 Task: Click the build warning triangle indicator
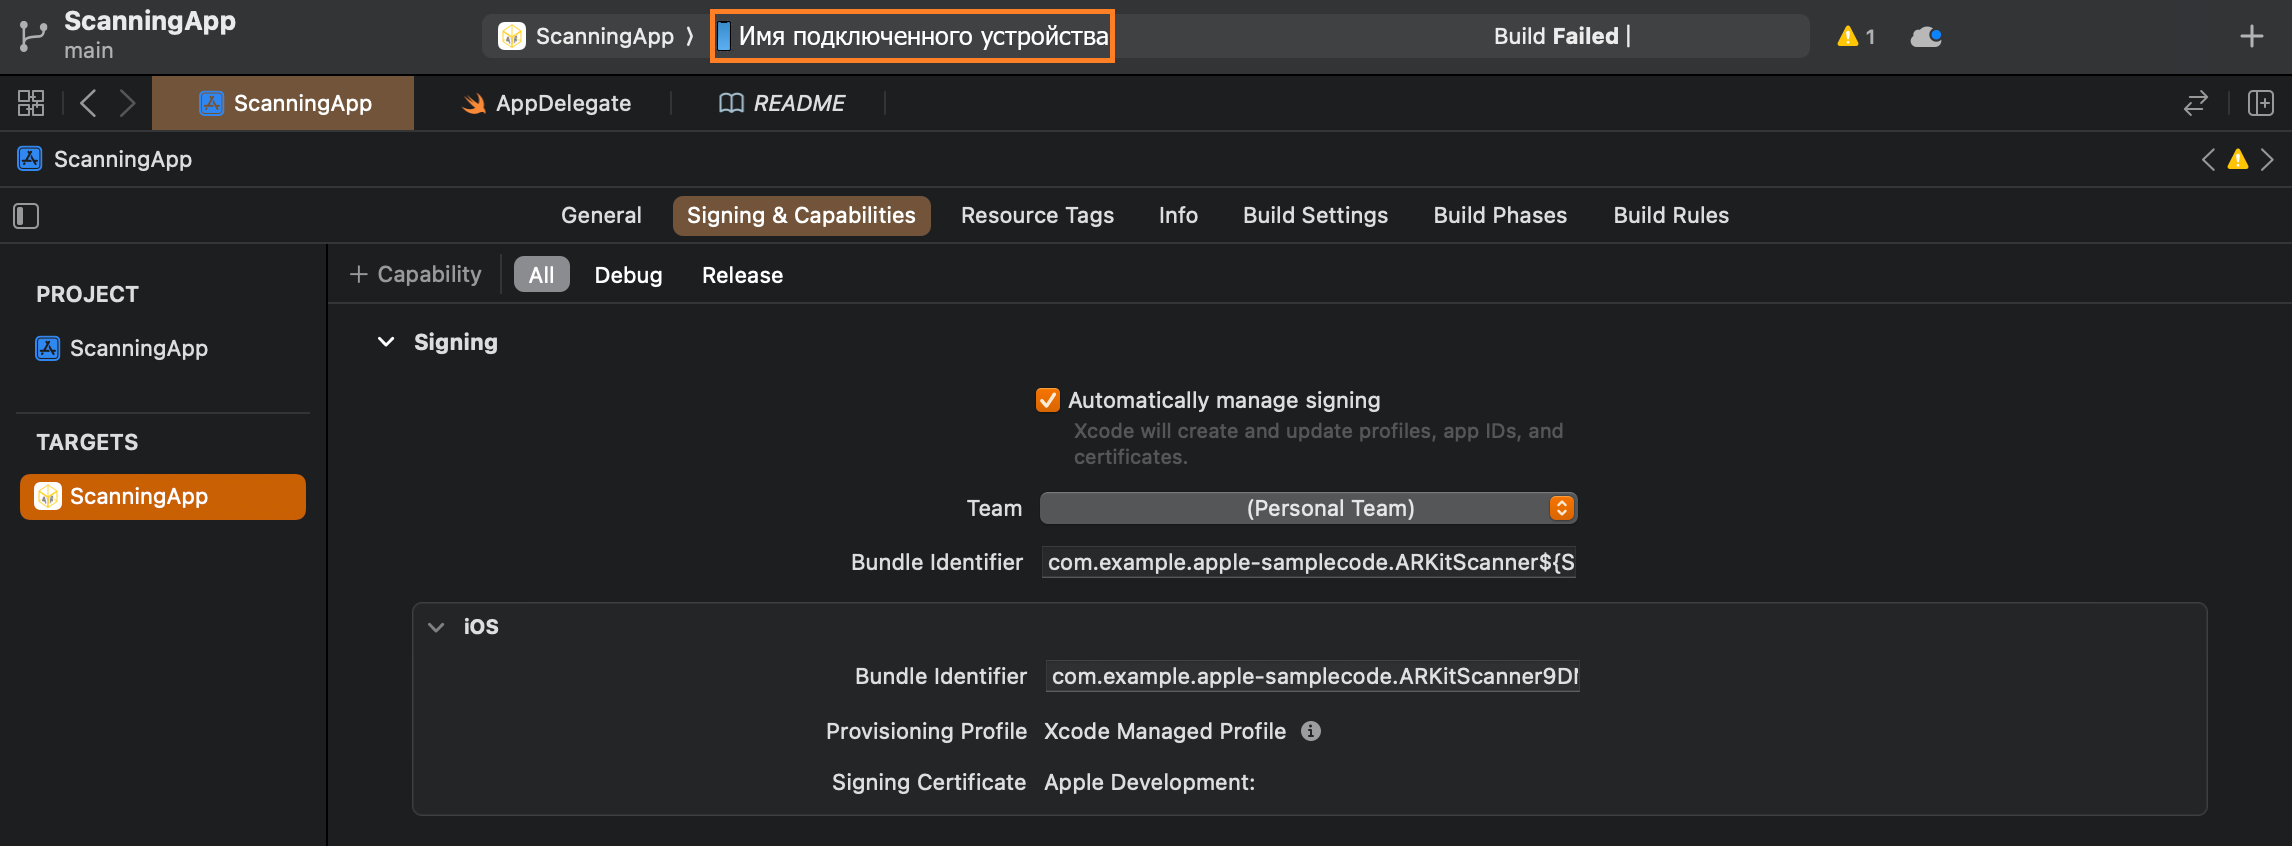click(x=1848, y=37)
